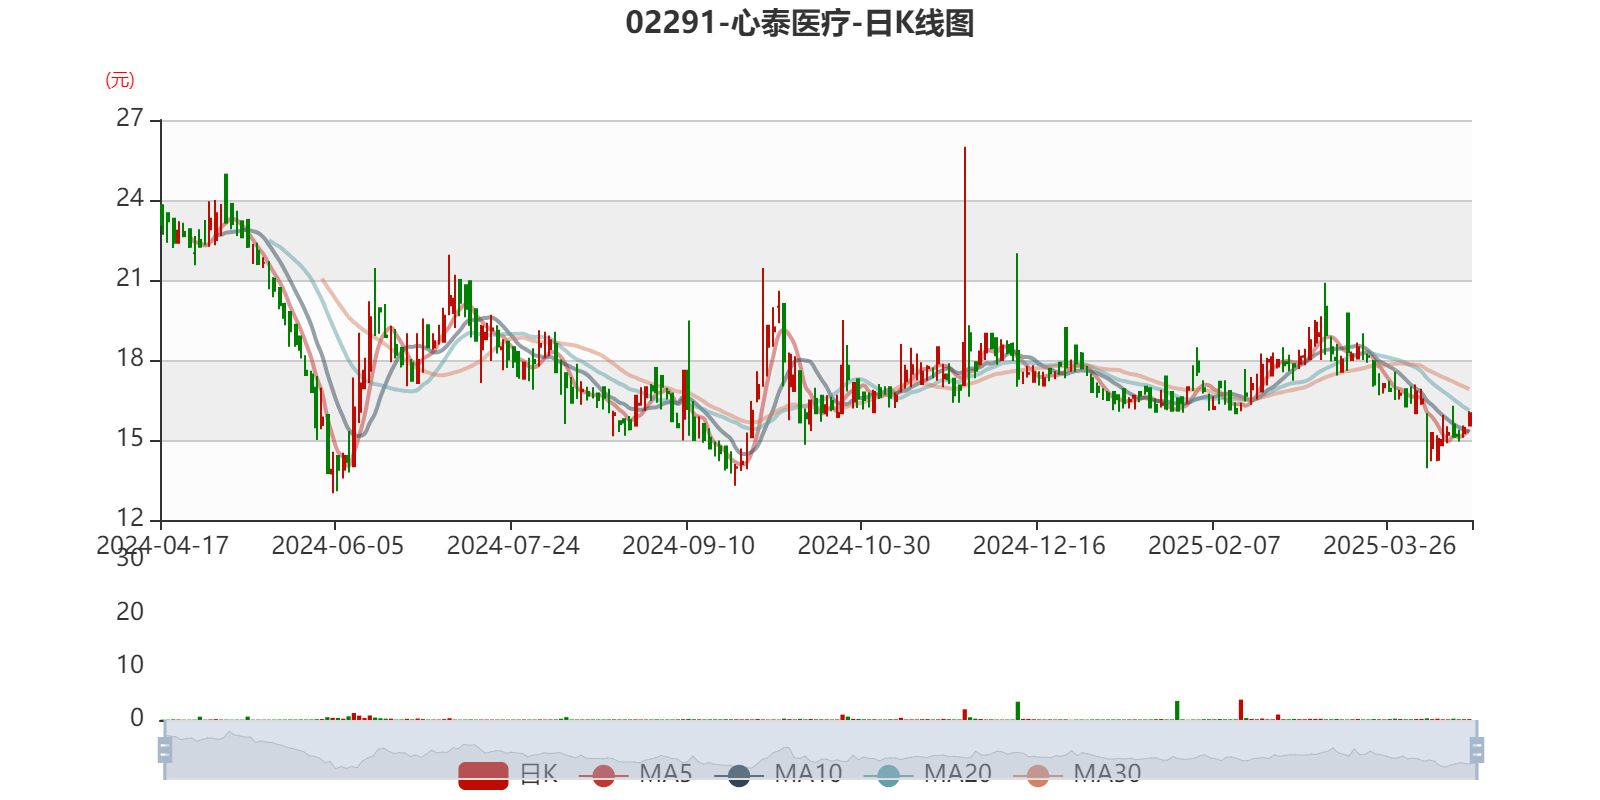
Task: Click the 2024-06-05 date axis label
Action: [338, 546]
